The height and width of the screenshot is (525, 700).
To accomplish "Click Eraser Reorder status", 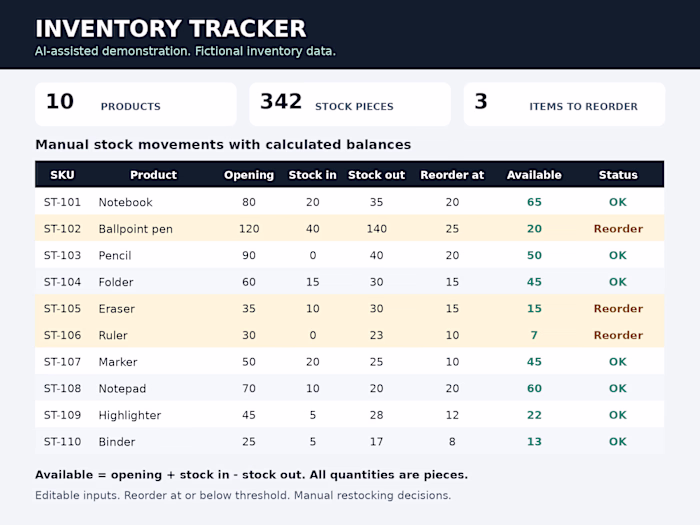I will point(618,308).
